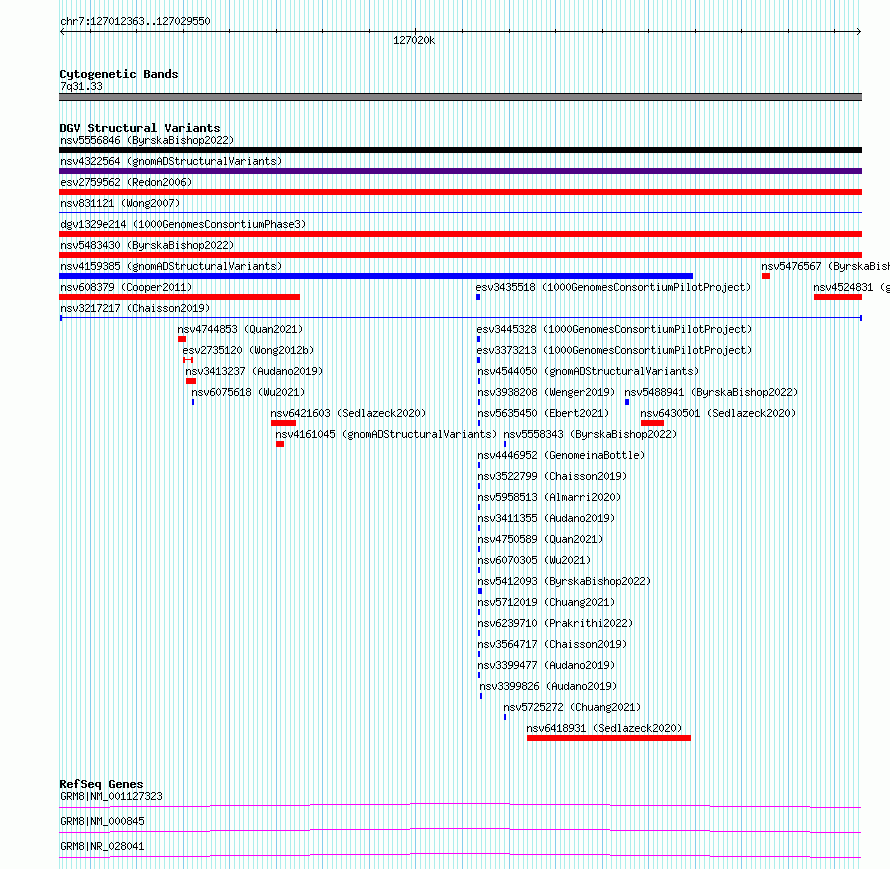The image size is (890, 869).
Task: Select the gray 7q31.33 cytogenetic band bar
Action: point(460,97)
